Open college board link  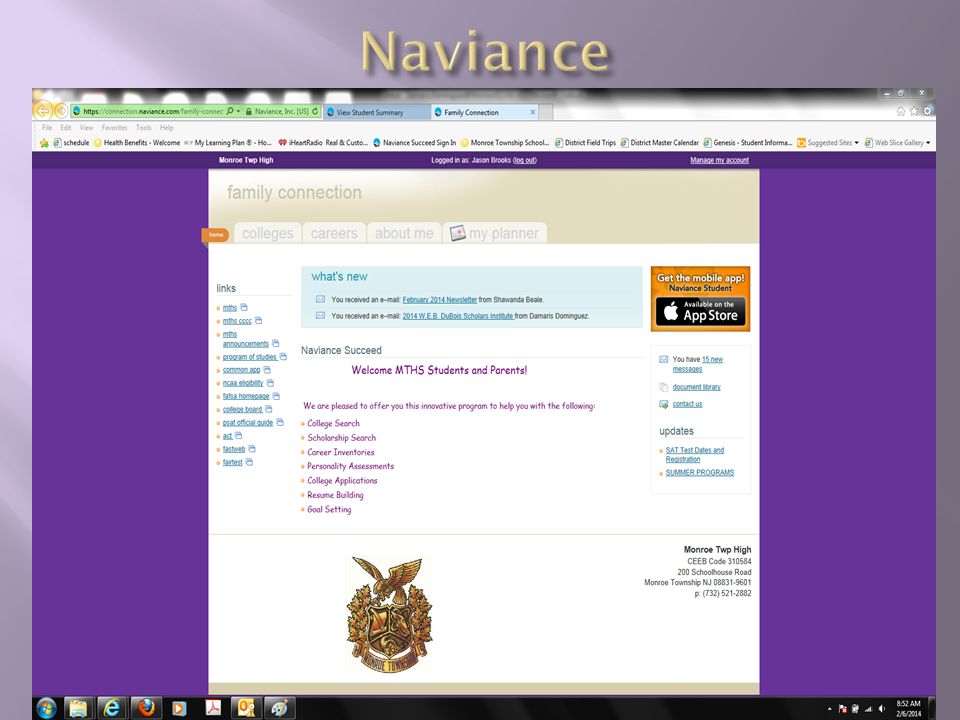242,410
